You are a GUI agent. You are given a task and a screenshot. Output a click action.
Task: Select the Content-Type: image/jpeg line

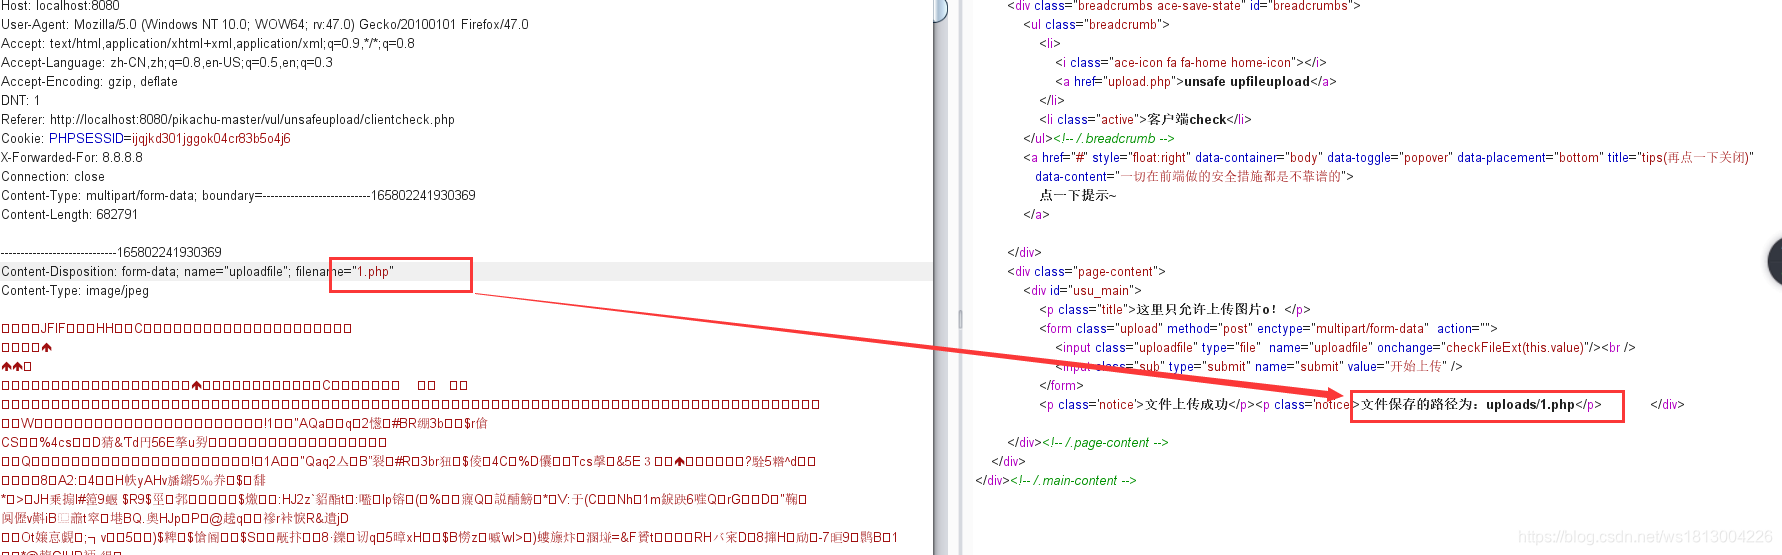(75, 290)
